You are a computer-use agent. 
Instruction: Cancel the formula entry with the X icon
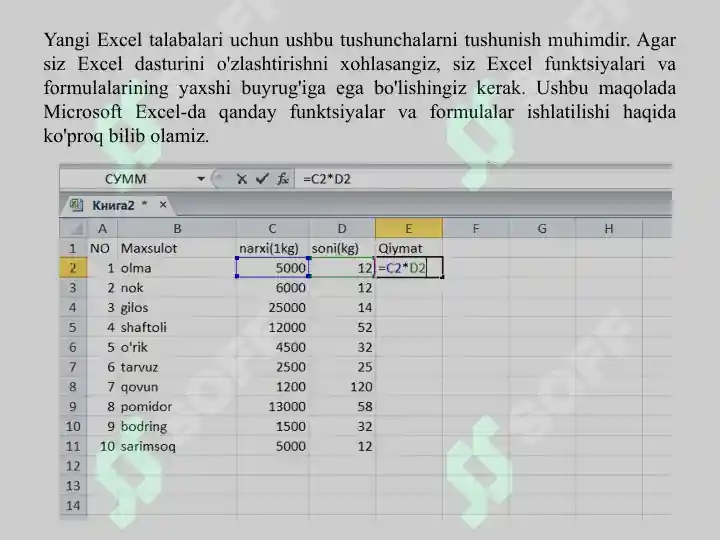click(242, 179)
